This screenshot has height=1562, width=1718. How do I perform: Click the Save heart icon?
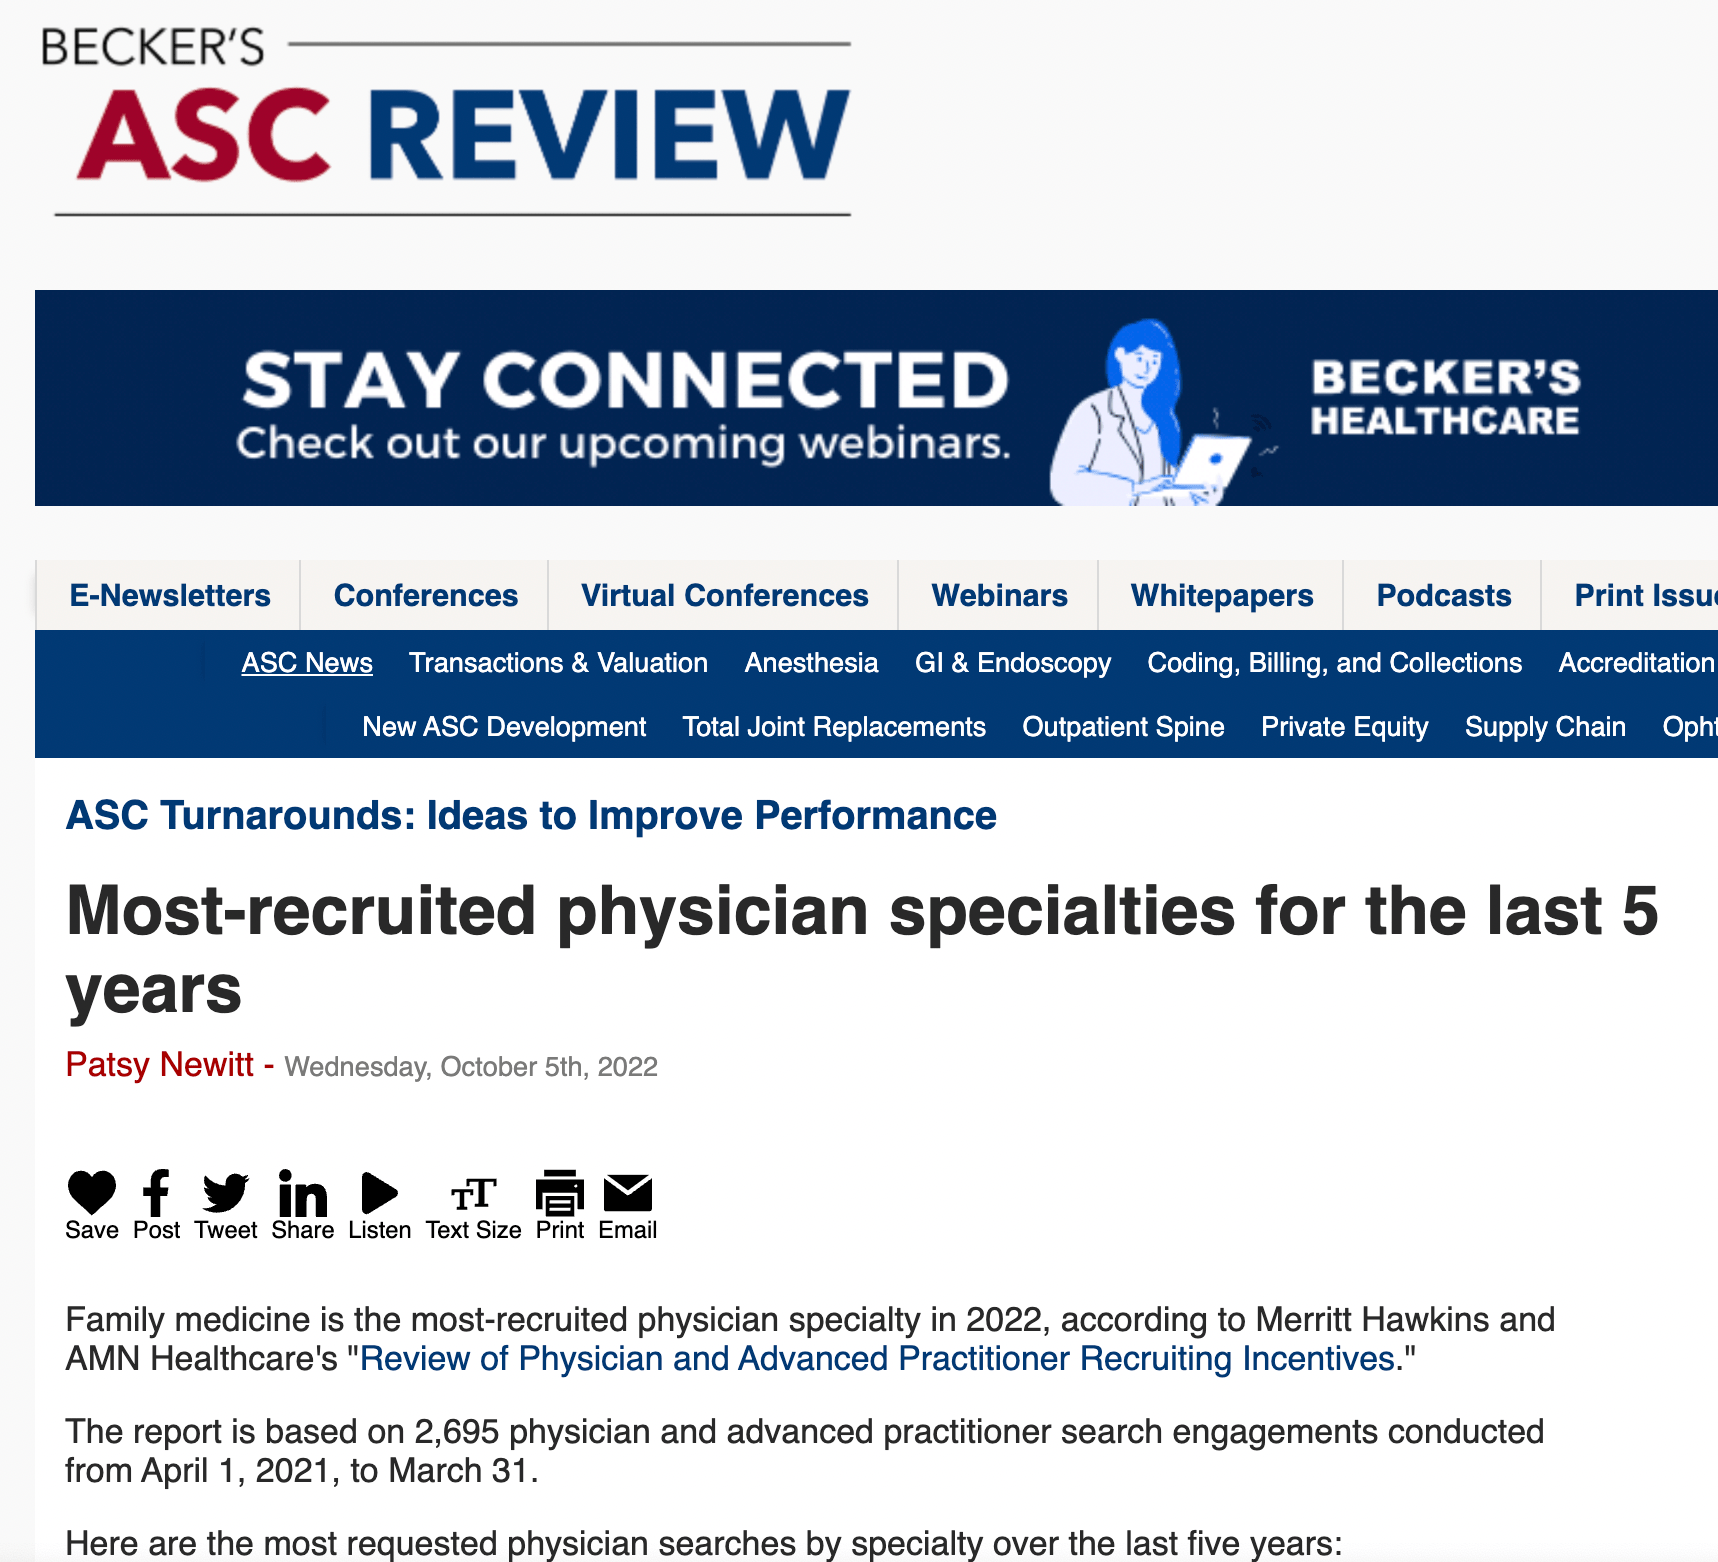(91, 1193)
